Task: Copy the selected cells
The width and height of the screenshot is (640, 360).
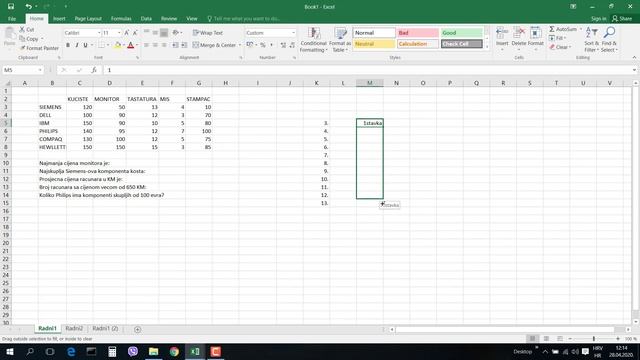Action: pos(30,39)
